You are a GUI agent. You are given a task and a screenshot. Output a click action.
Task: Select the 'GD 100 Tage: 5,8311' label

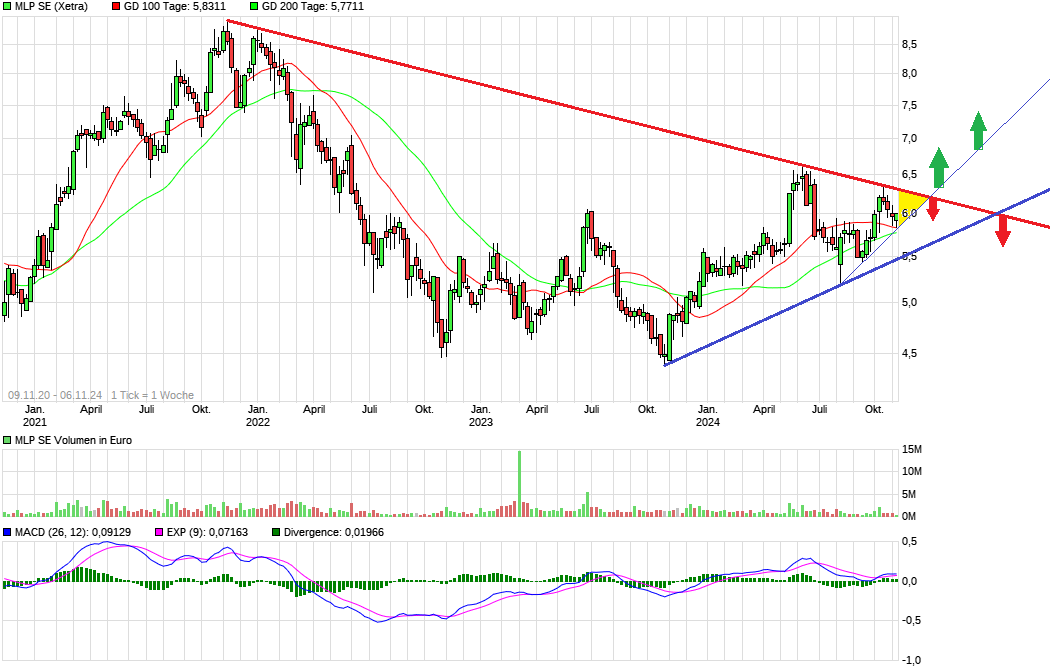point(175,6)
